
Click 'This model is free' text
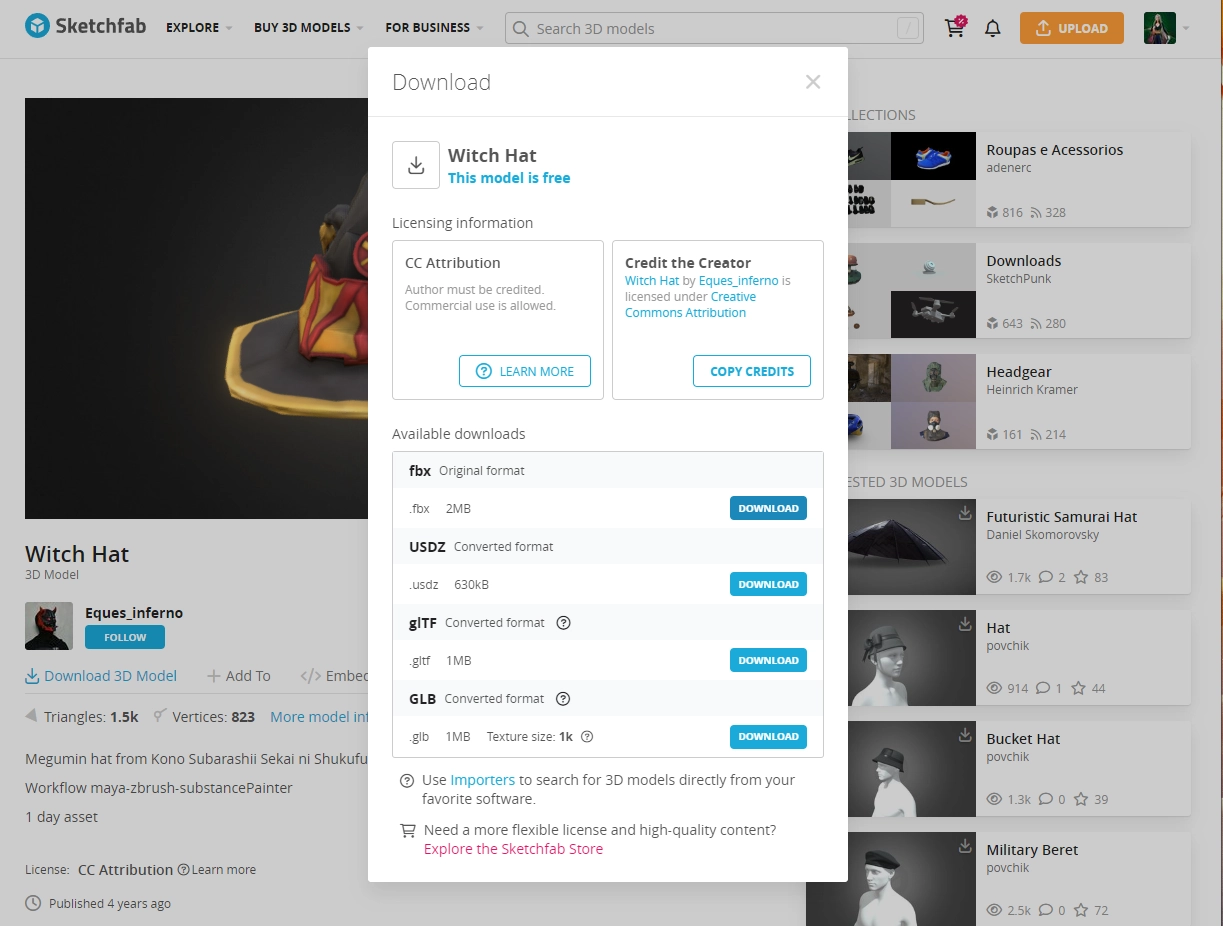[x=509, y=178]
